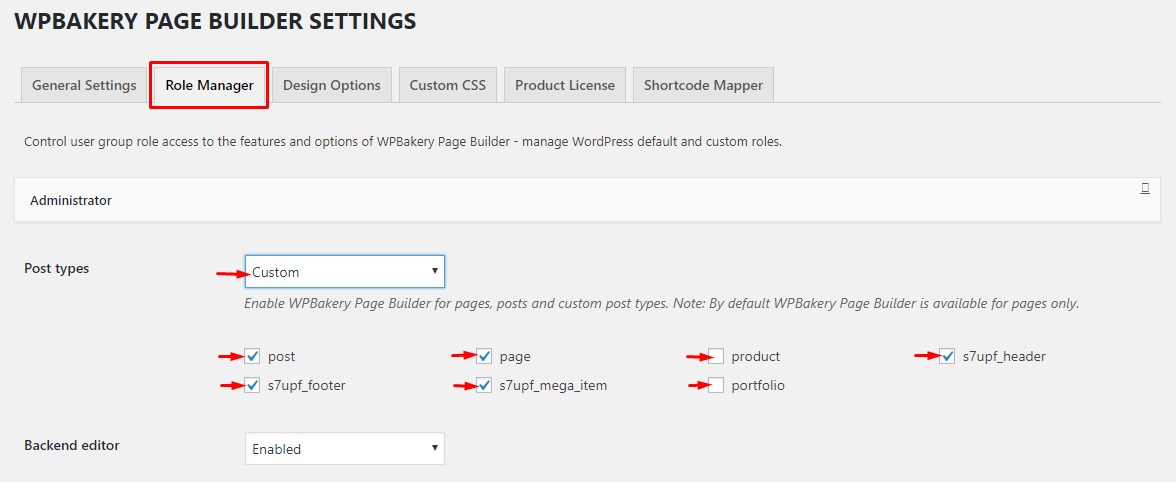This screenshot has height=482, width=1176.
Task: Click the portfolio label text
Action: click(758, 386)
